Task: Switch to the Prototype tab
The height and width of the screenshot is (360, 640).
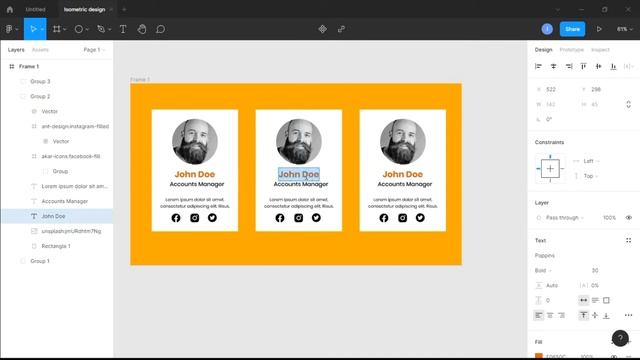Action: point(571,49)
